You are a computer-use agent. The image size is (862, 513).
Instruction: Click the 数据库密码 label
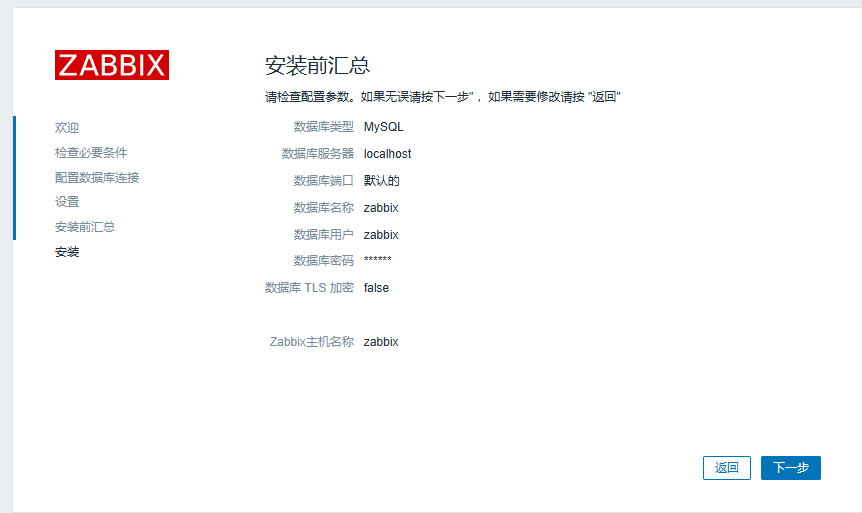[324, 261]
